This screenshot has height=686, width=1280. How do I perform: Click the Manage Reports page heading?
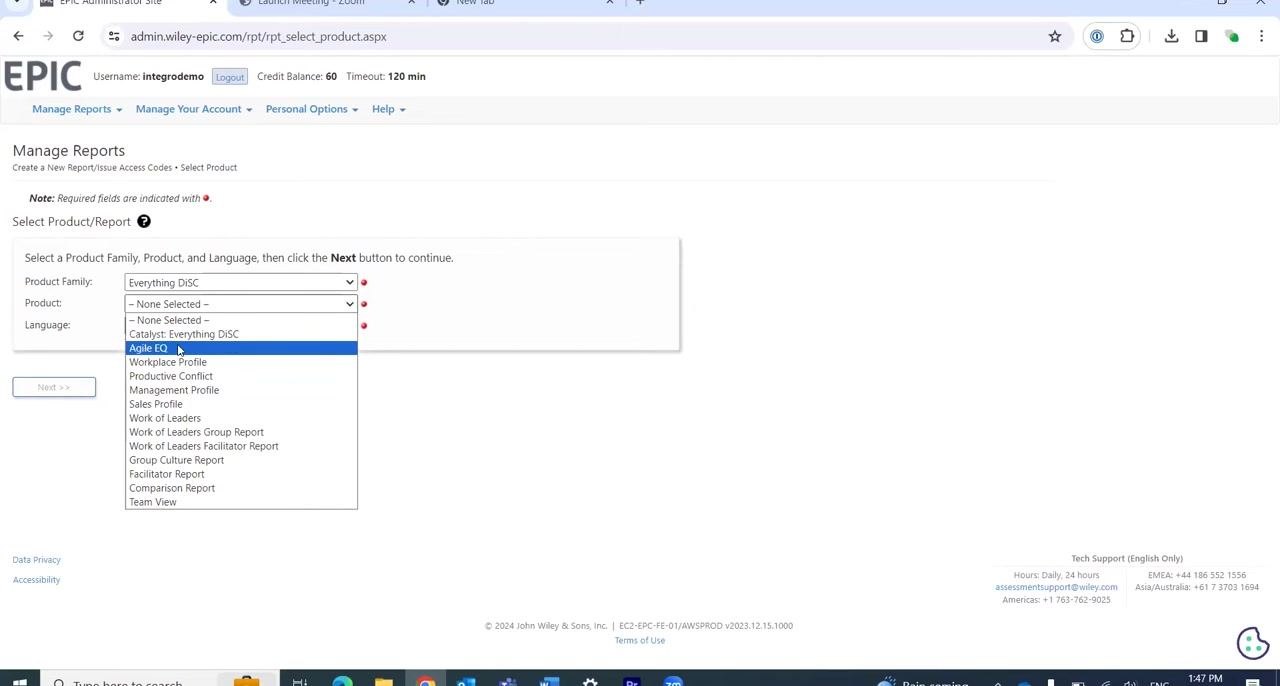click(69, 151)
